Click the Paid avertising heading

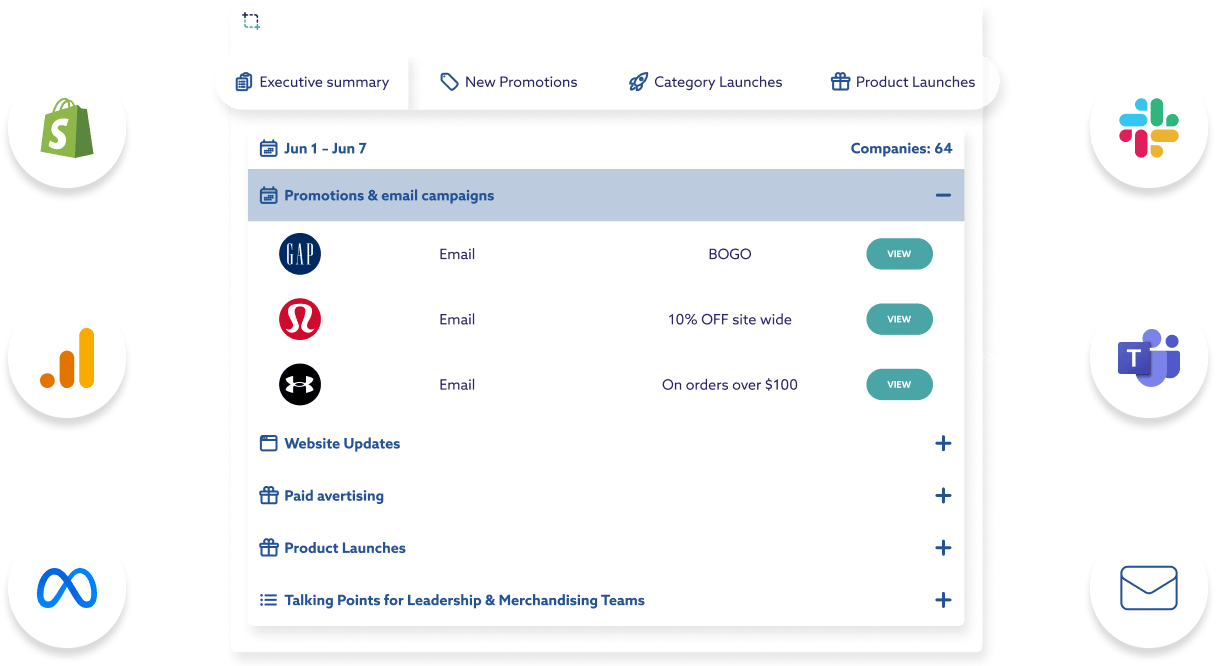(334, 495)
